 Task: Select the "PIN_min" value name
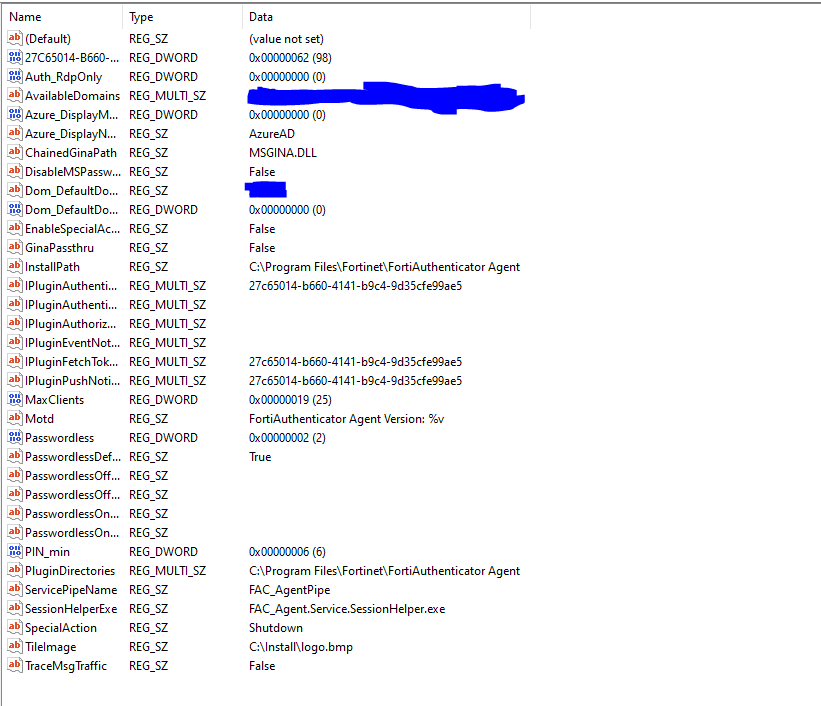click(x=47, y=552)
